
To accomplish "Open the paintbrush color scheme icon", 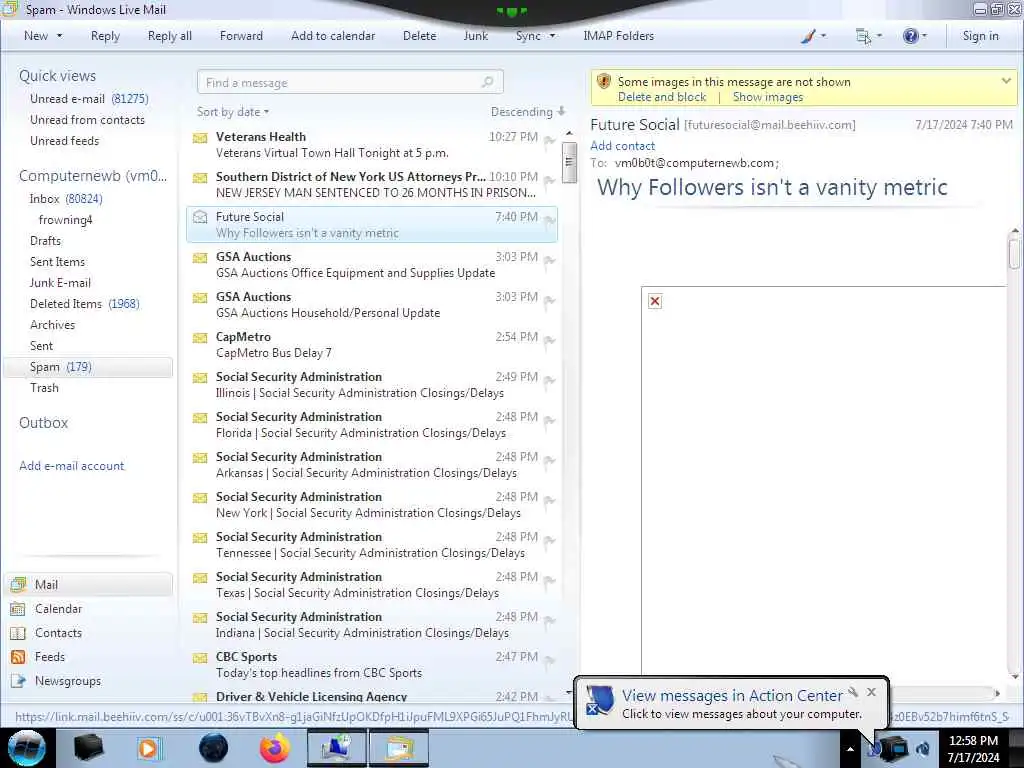I will pyautogui.click(x=808, y=36).
